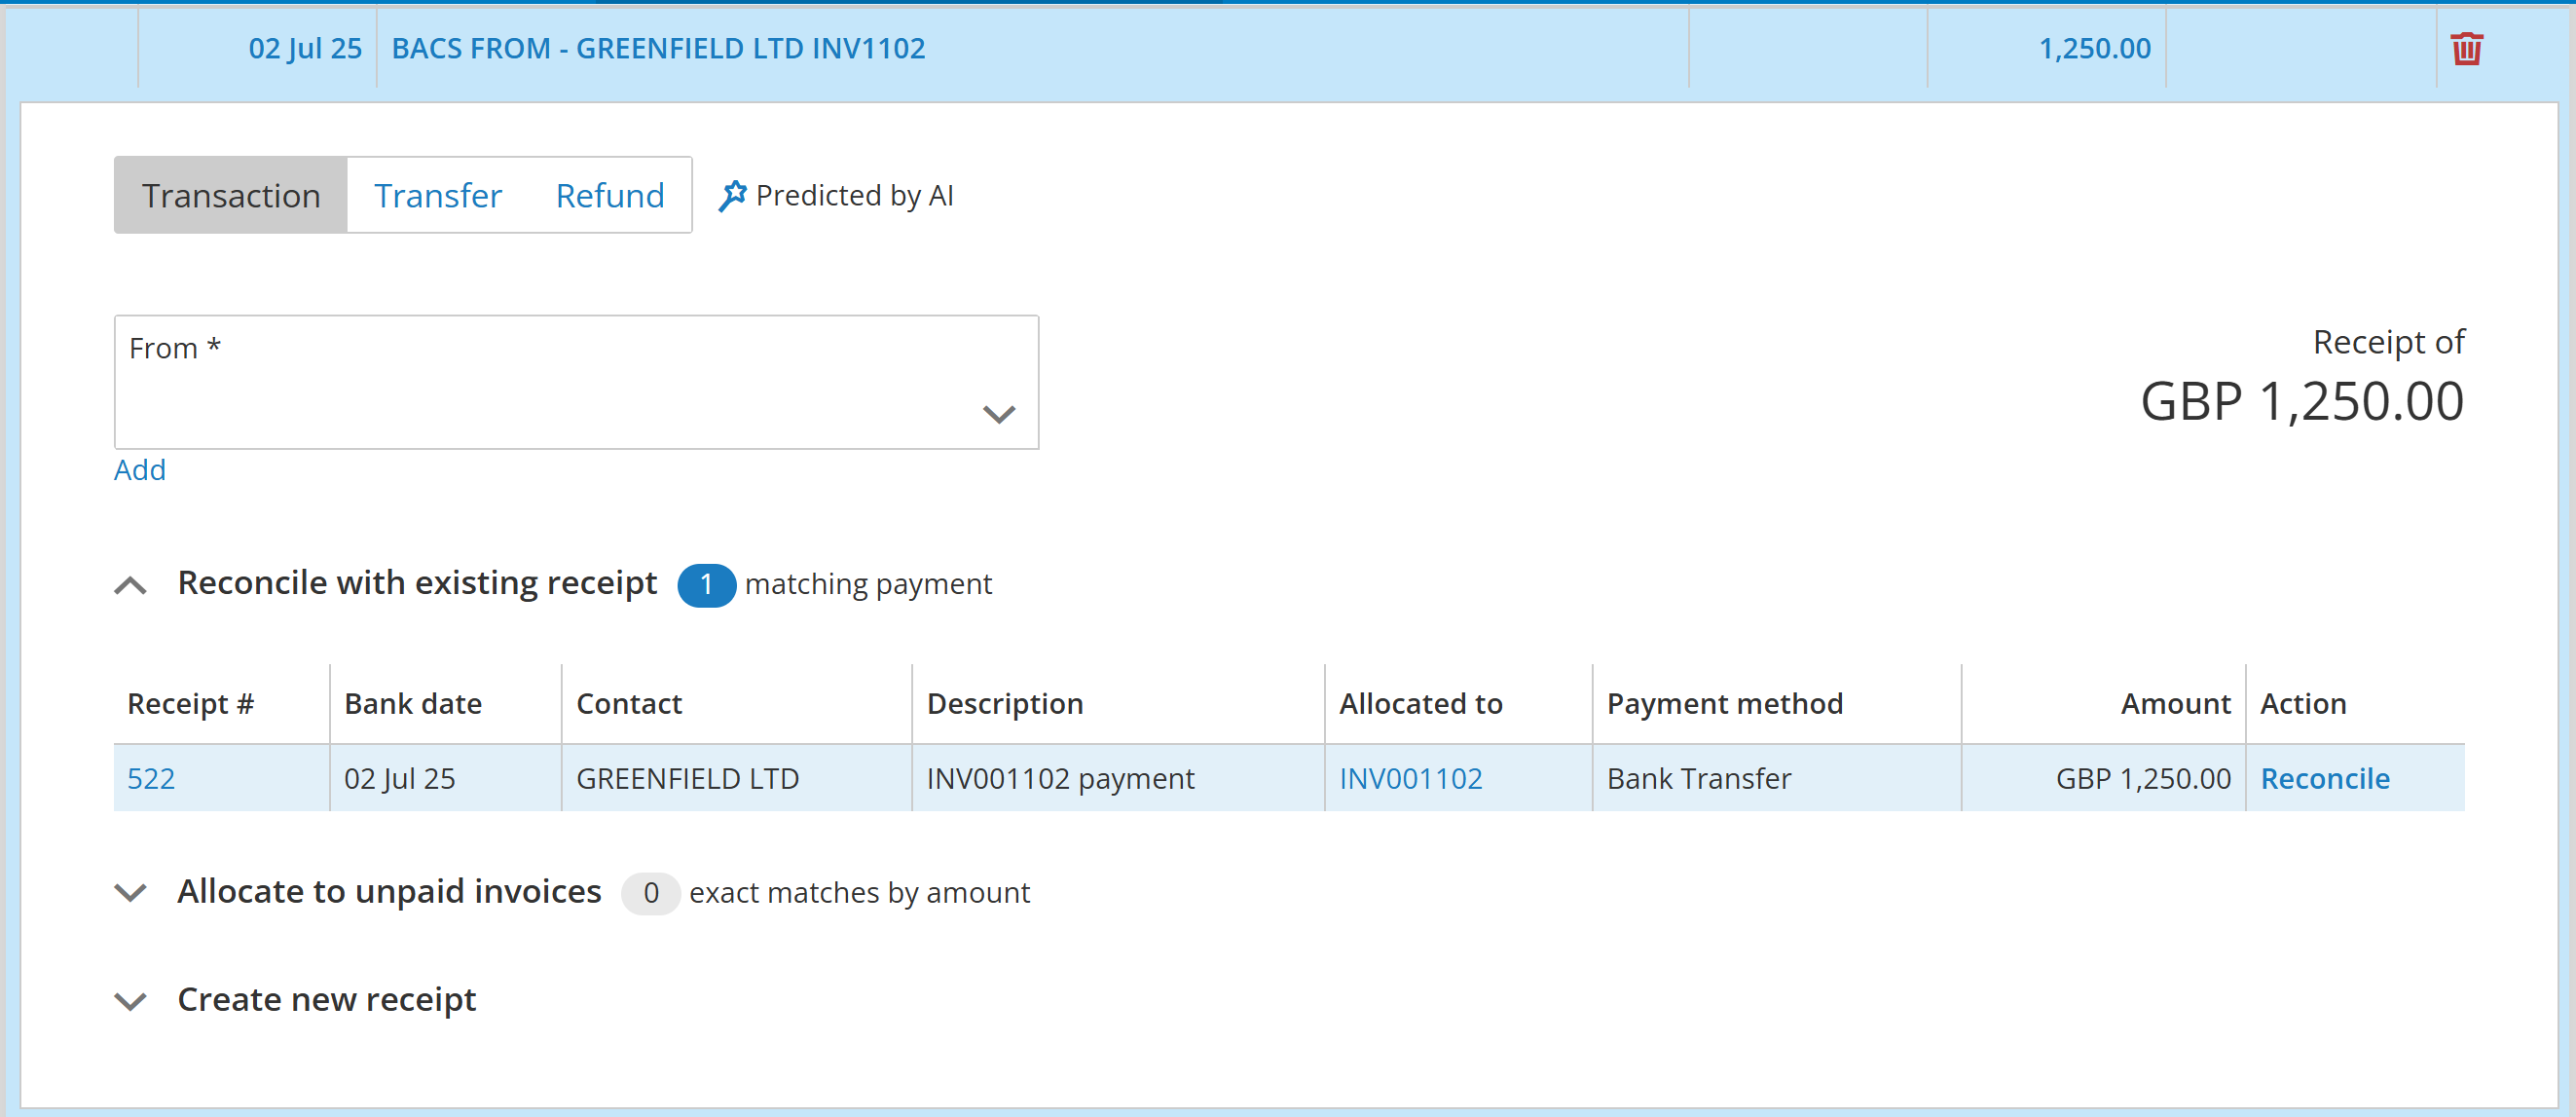Click the 1 matching payment badge

tap(706, 585)
